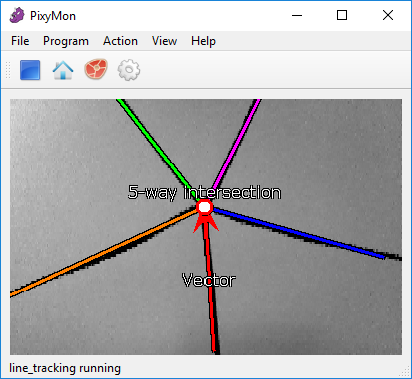Image resolution: width=412 pixels, height=379 pixels.
Task: Click the 'Vector' label in video
Action: tap(209, 280)
